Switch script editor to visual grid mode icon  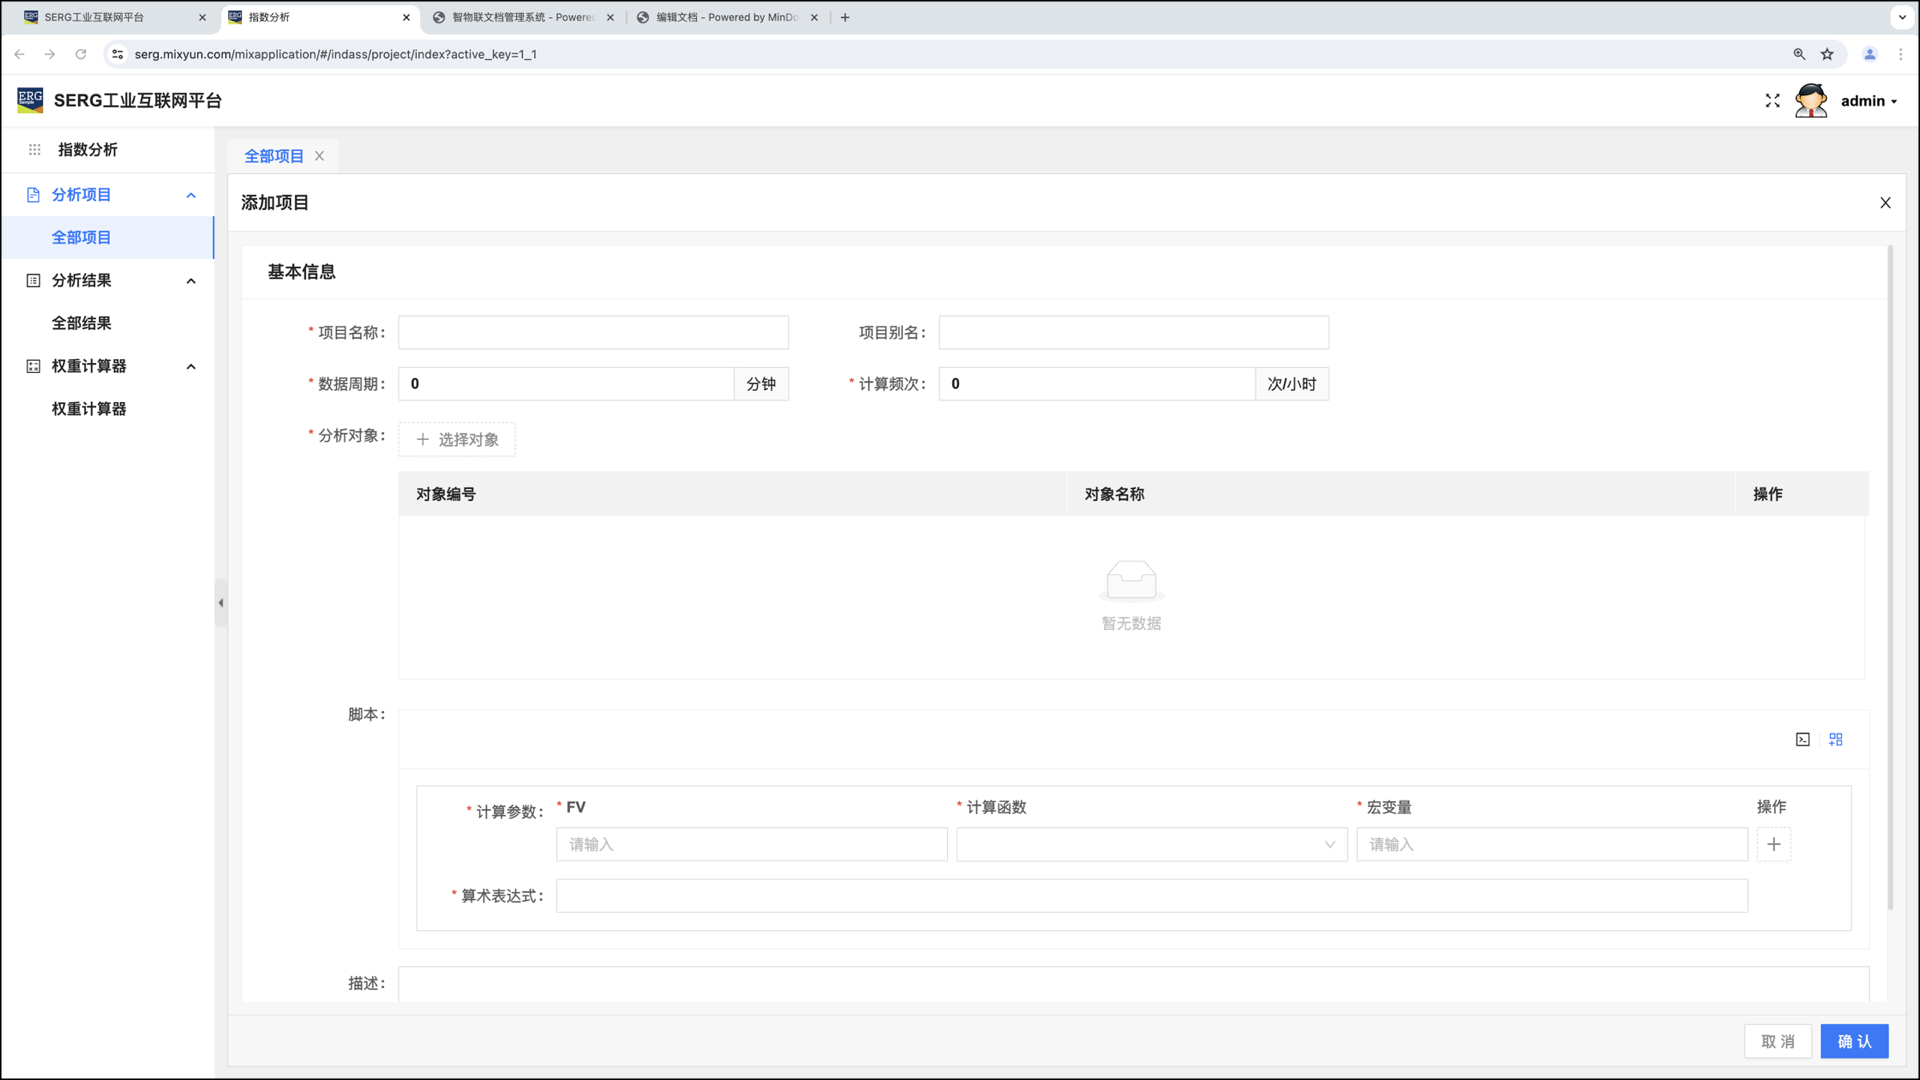1835,740
